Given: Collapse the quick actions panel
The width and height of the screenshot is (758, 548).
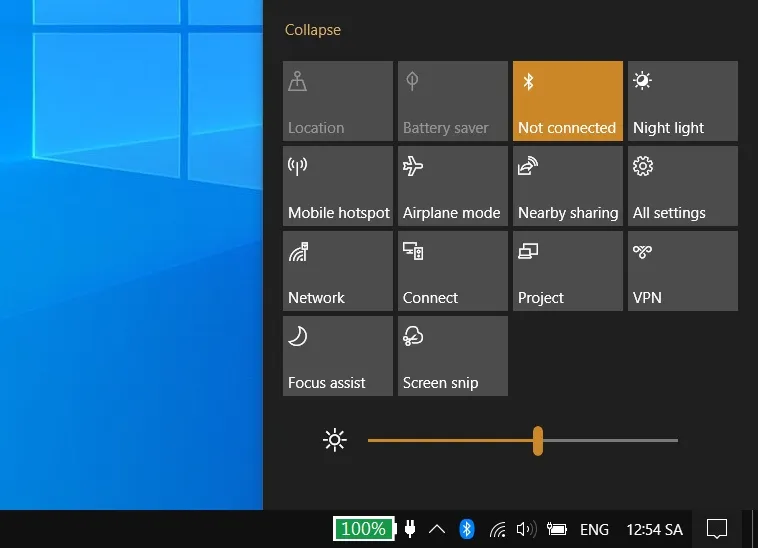Looking at the screenshot, I should point(312,30).
